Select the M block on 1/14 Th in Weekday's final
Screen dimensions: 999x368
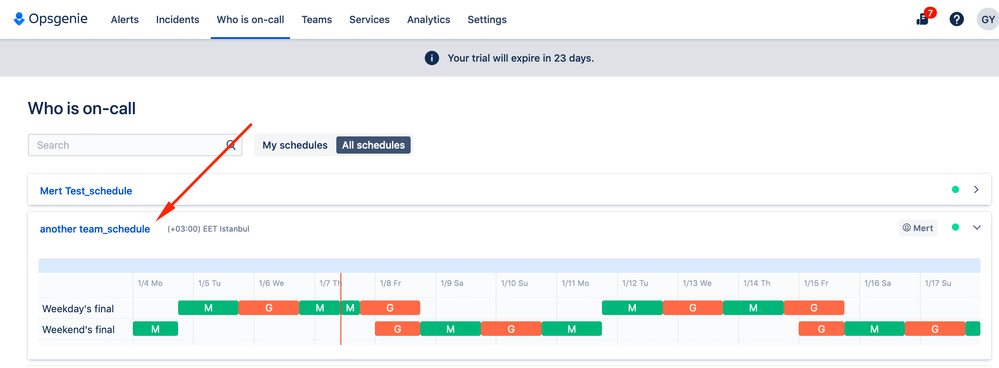[753, 308]
